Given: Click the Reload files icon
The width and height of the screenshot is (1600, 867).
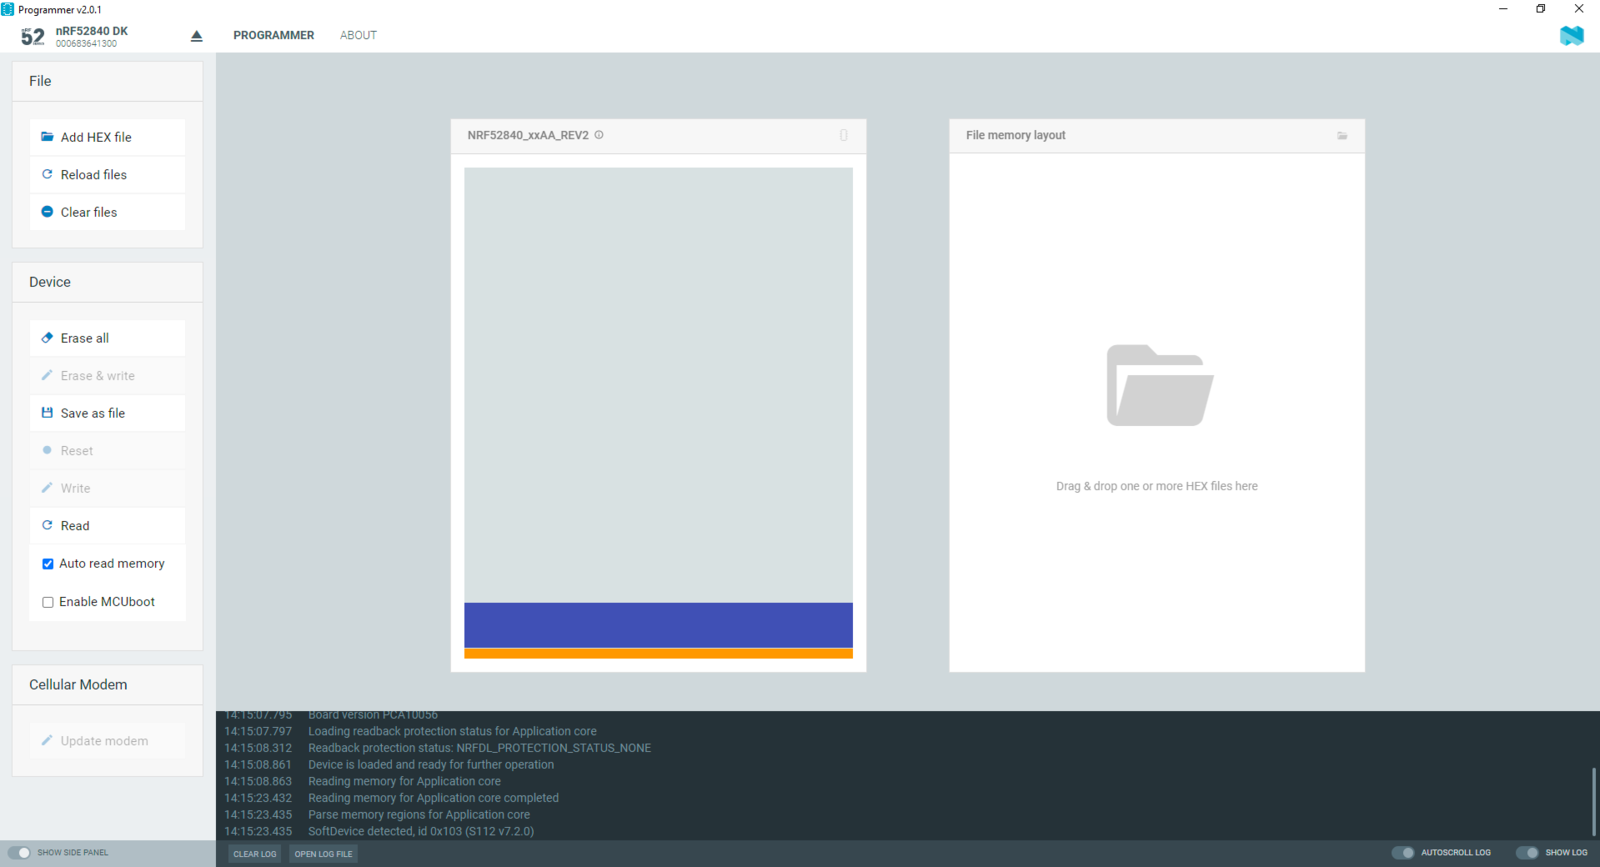Looking at the screenshot, I should (47, 174).
